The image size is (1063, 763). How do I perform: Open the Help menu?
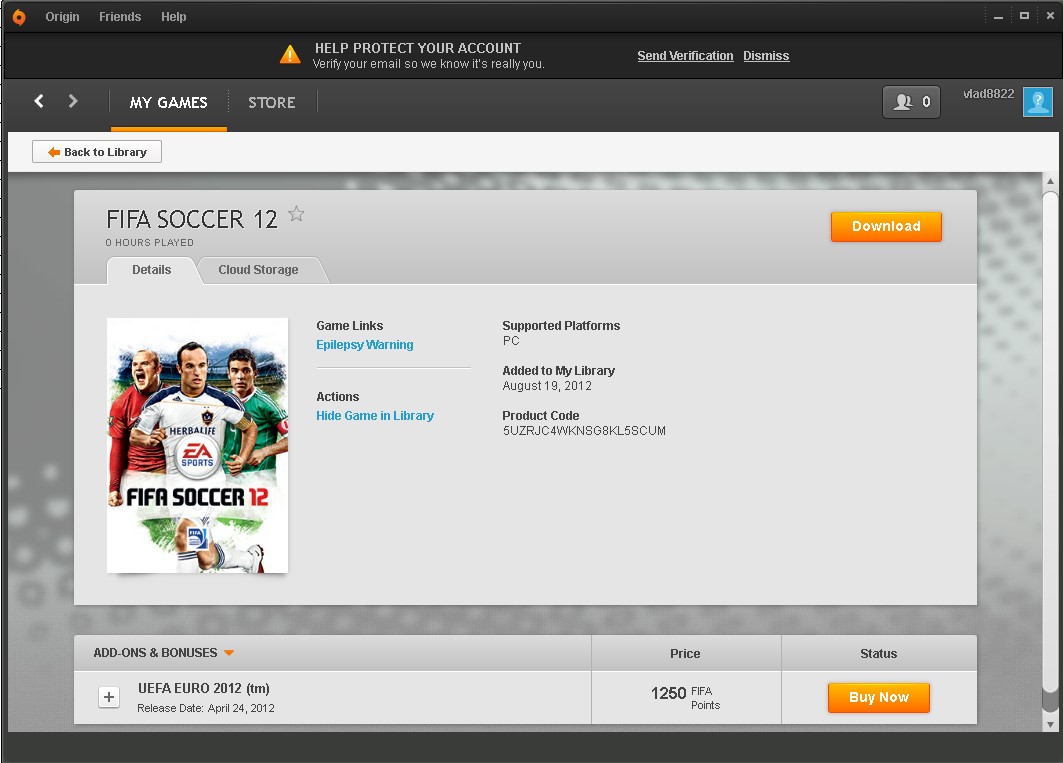click(x=174, y=17)
